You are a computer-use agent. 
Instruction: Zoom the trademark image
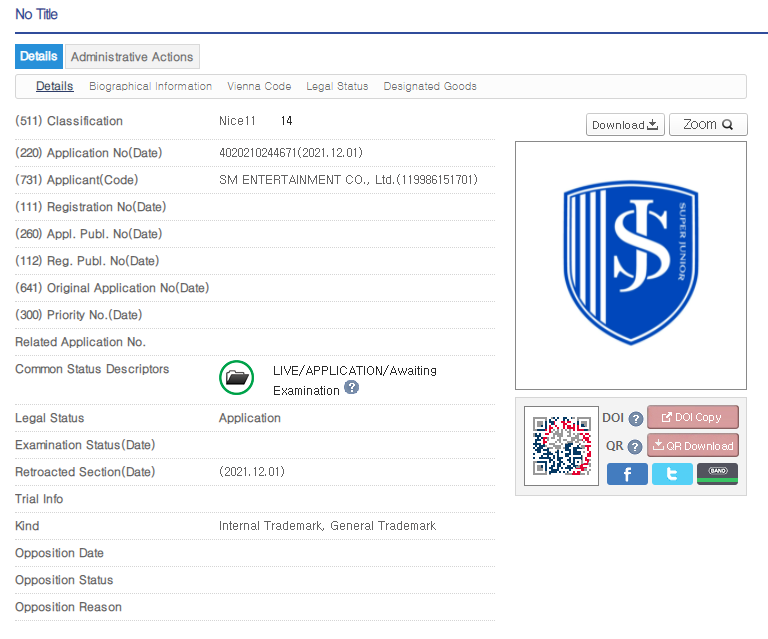pos(708,125)
